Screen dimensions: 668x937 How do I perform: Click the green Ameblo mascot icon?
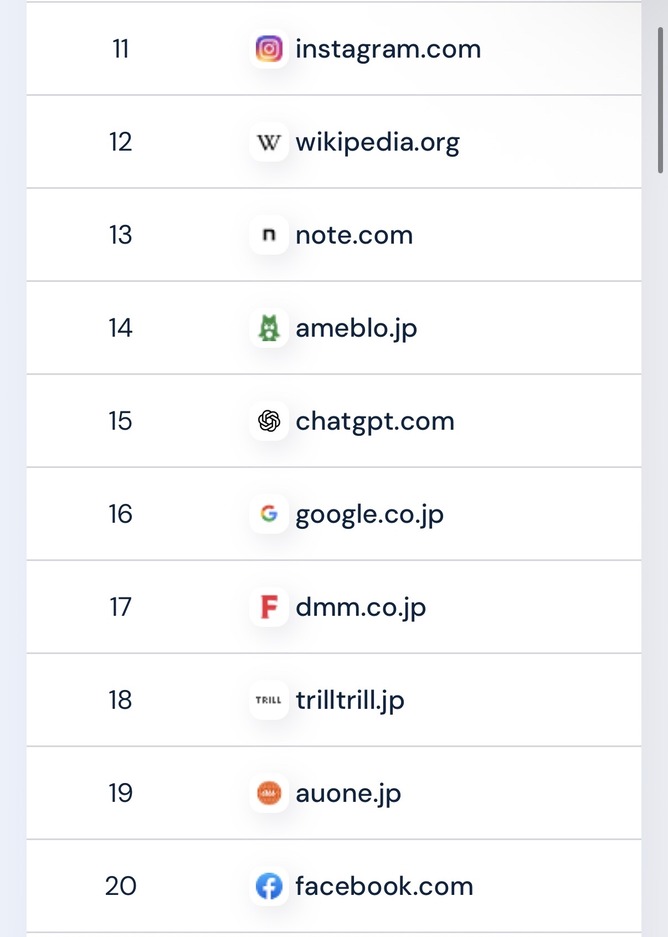pos(268,328)
